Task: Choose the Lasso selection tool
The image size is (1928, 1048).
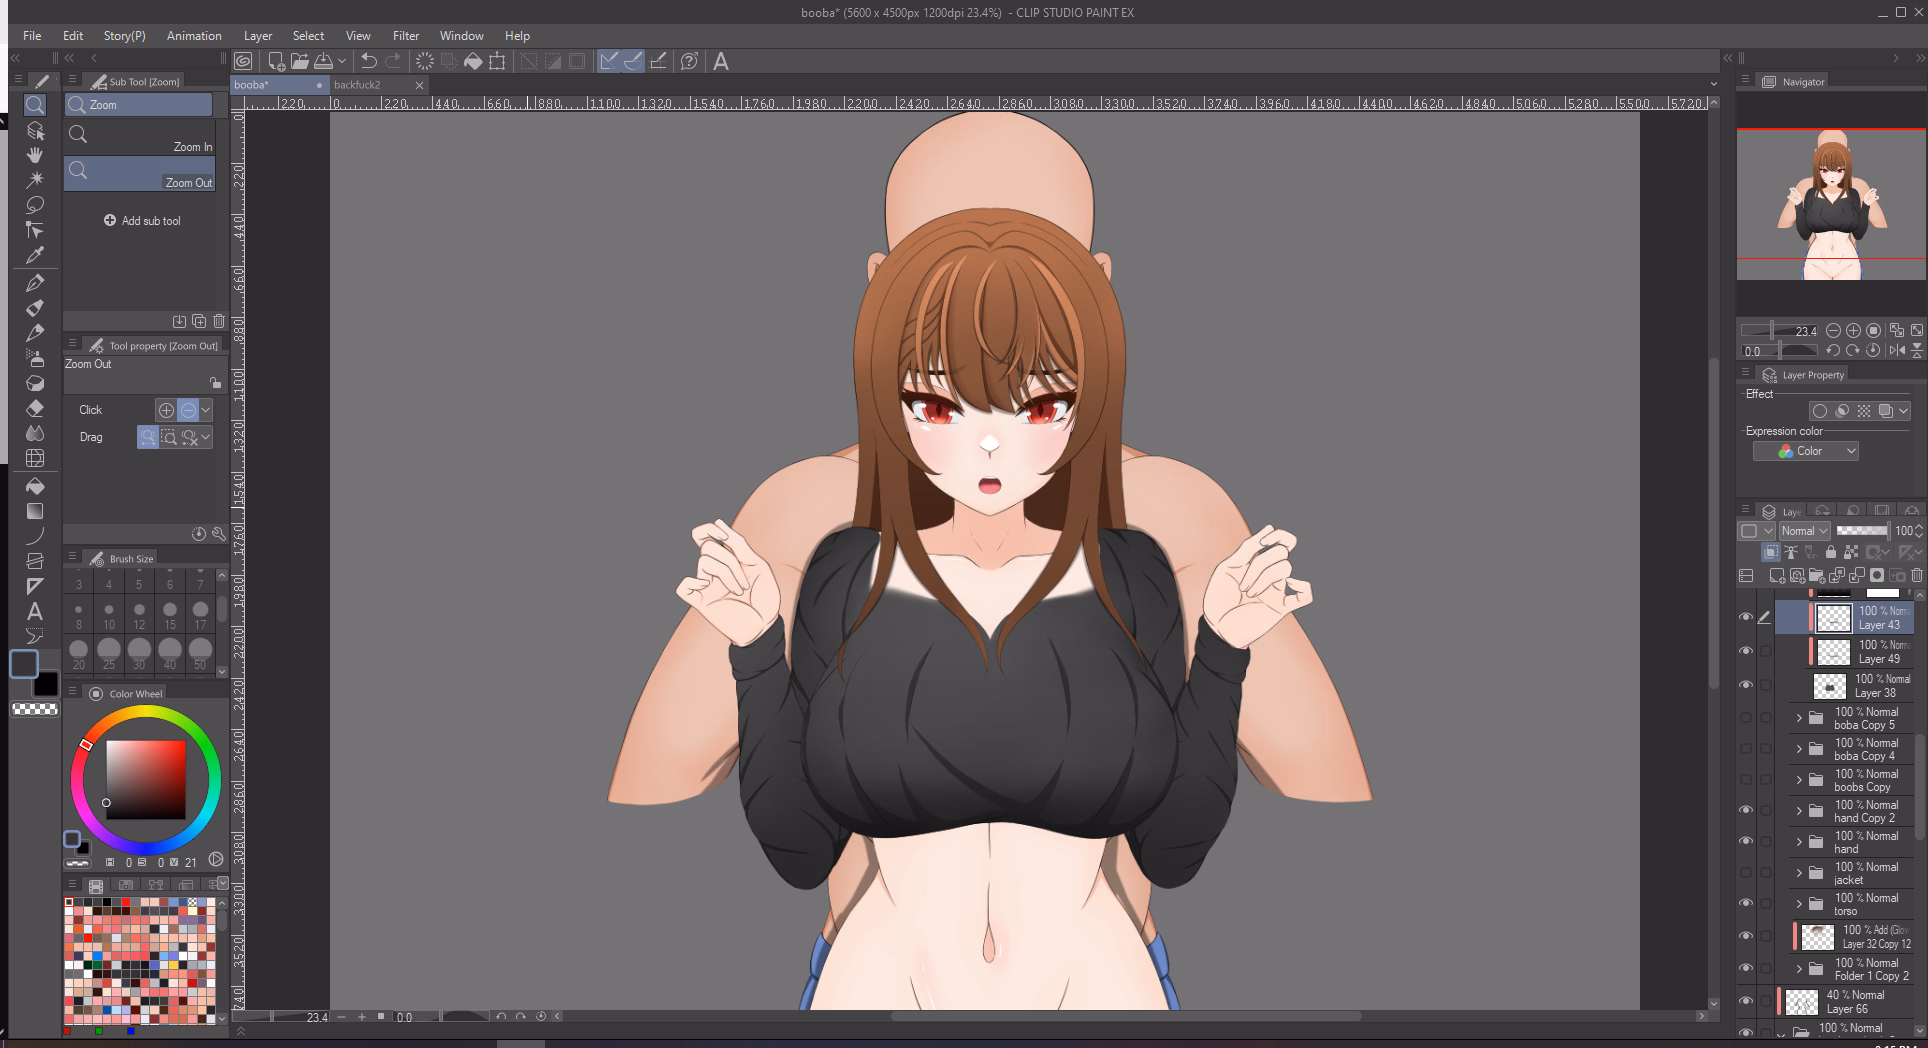Action: (x=35, y=205)
